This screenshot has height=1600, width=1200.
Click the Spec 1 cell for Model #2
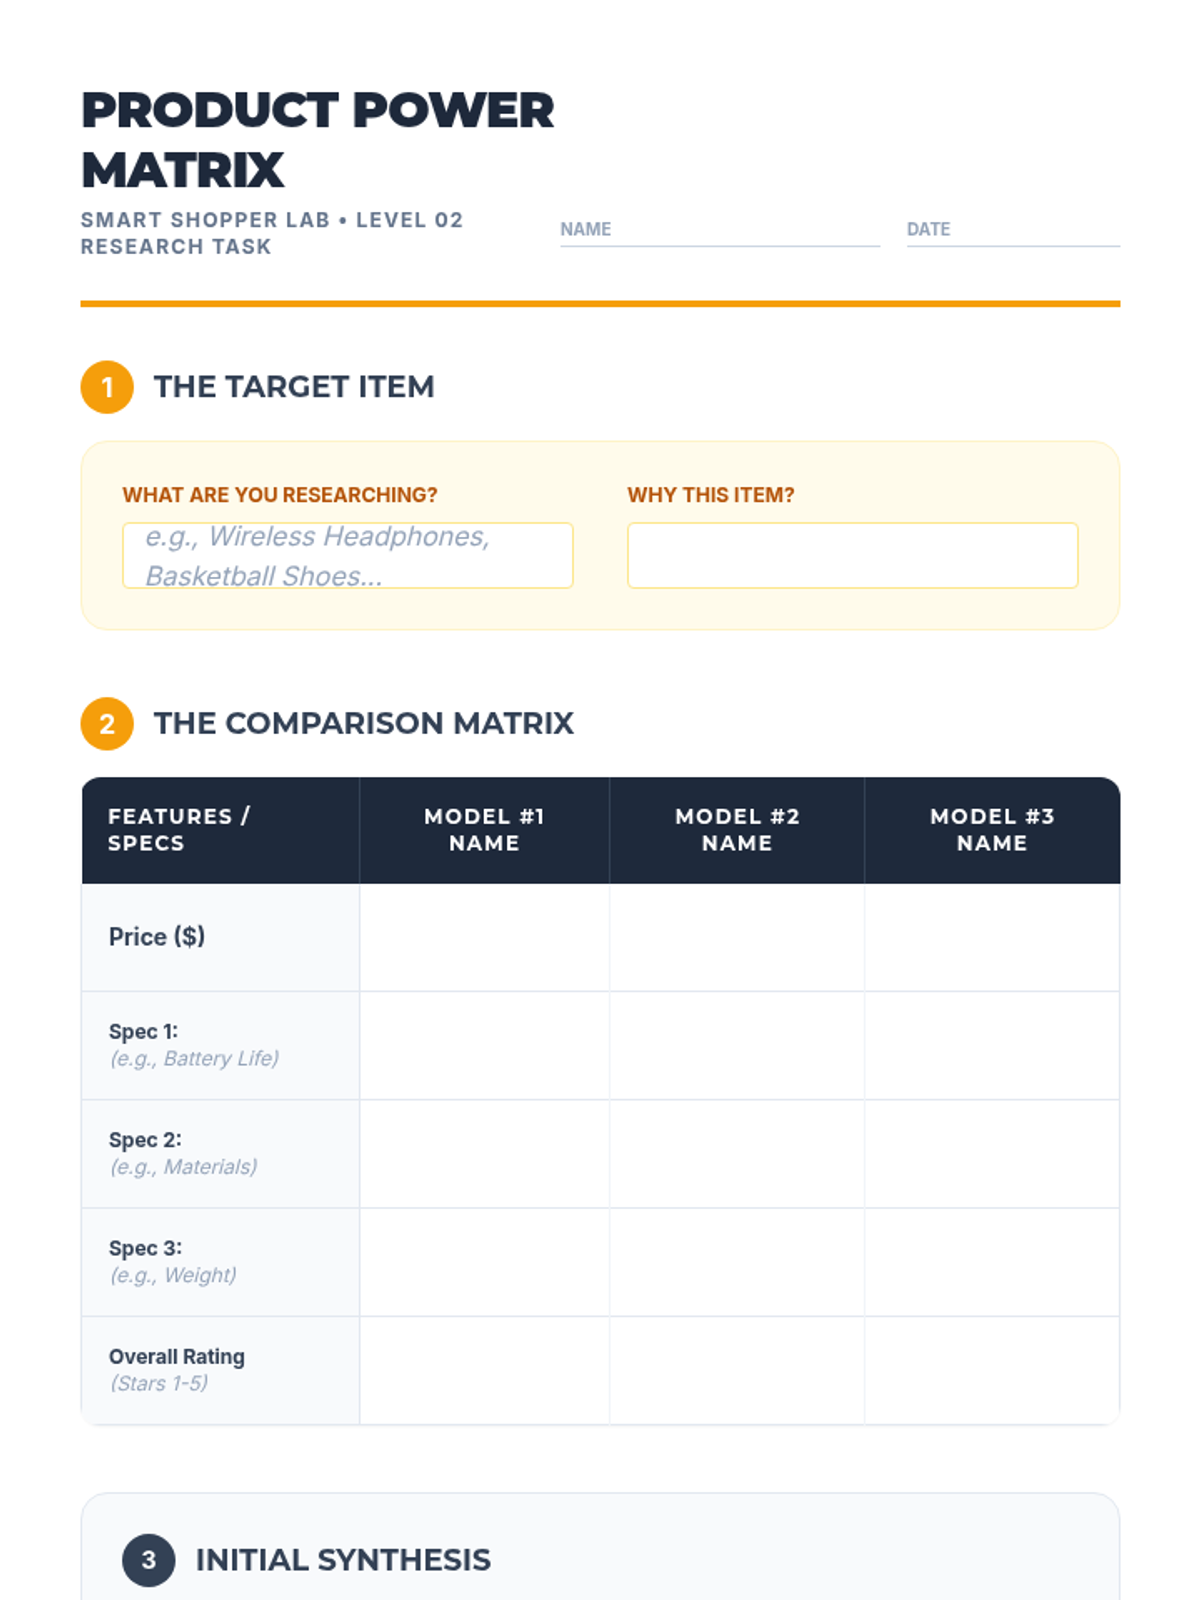coord(737,1046)
